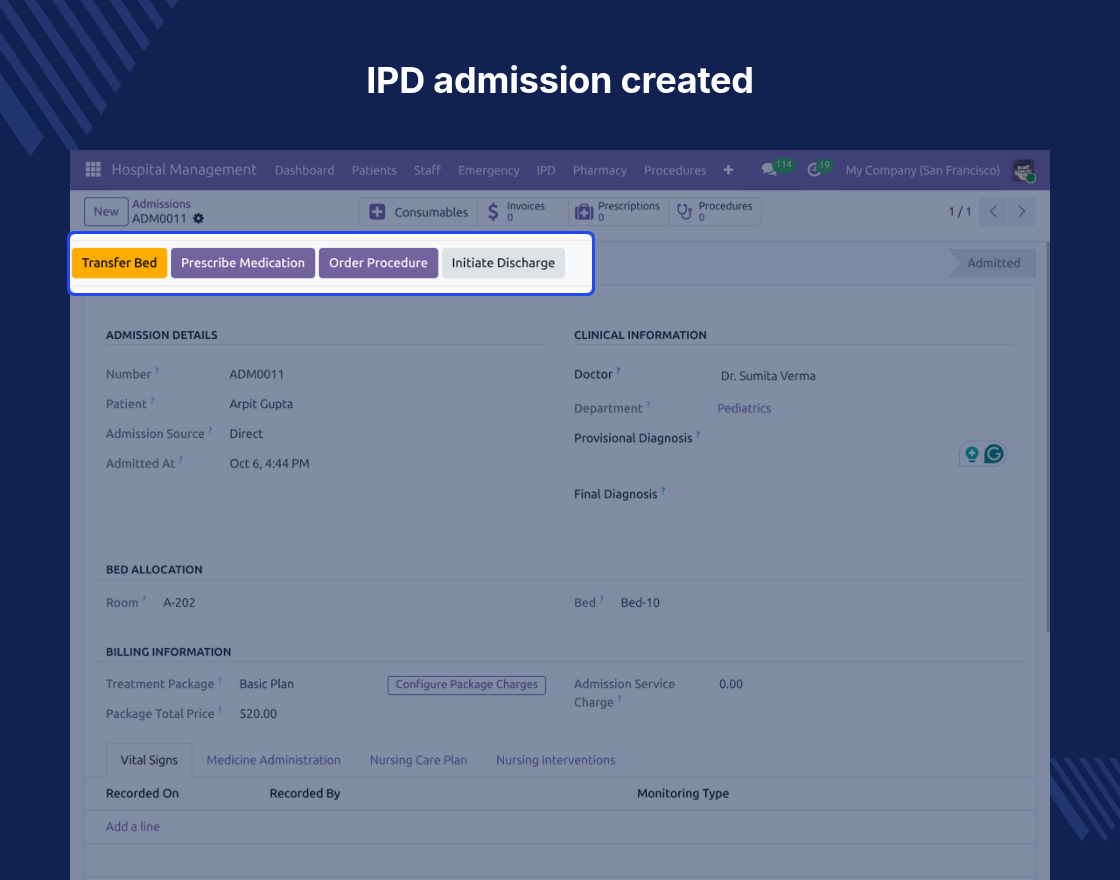Switch to Nursing Interventions tab
The height and width of the screenshot is (880, 1120).
pos(555,760)
